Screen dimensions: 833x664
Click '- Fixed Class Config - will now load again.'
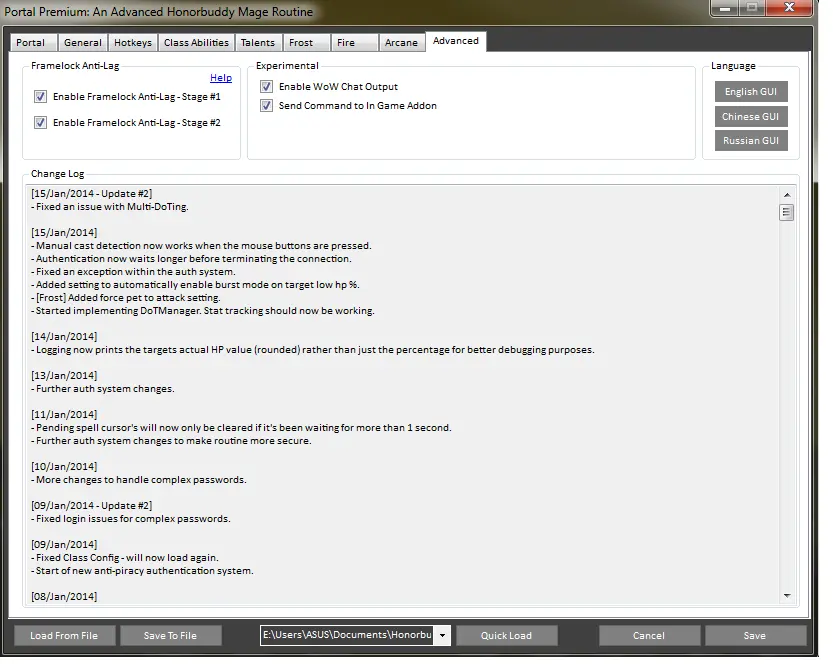(125, 558)
